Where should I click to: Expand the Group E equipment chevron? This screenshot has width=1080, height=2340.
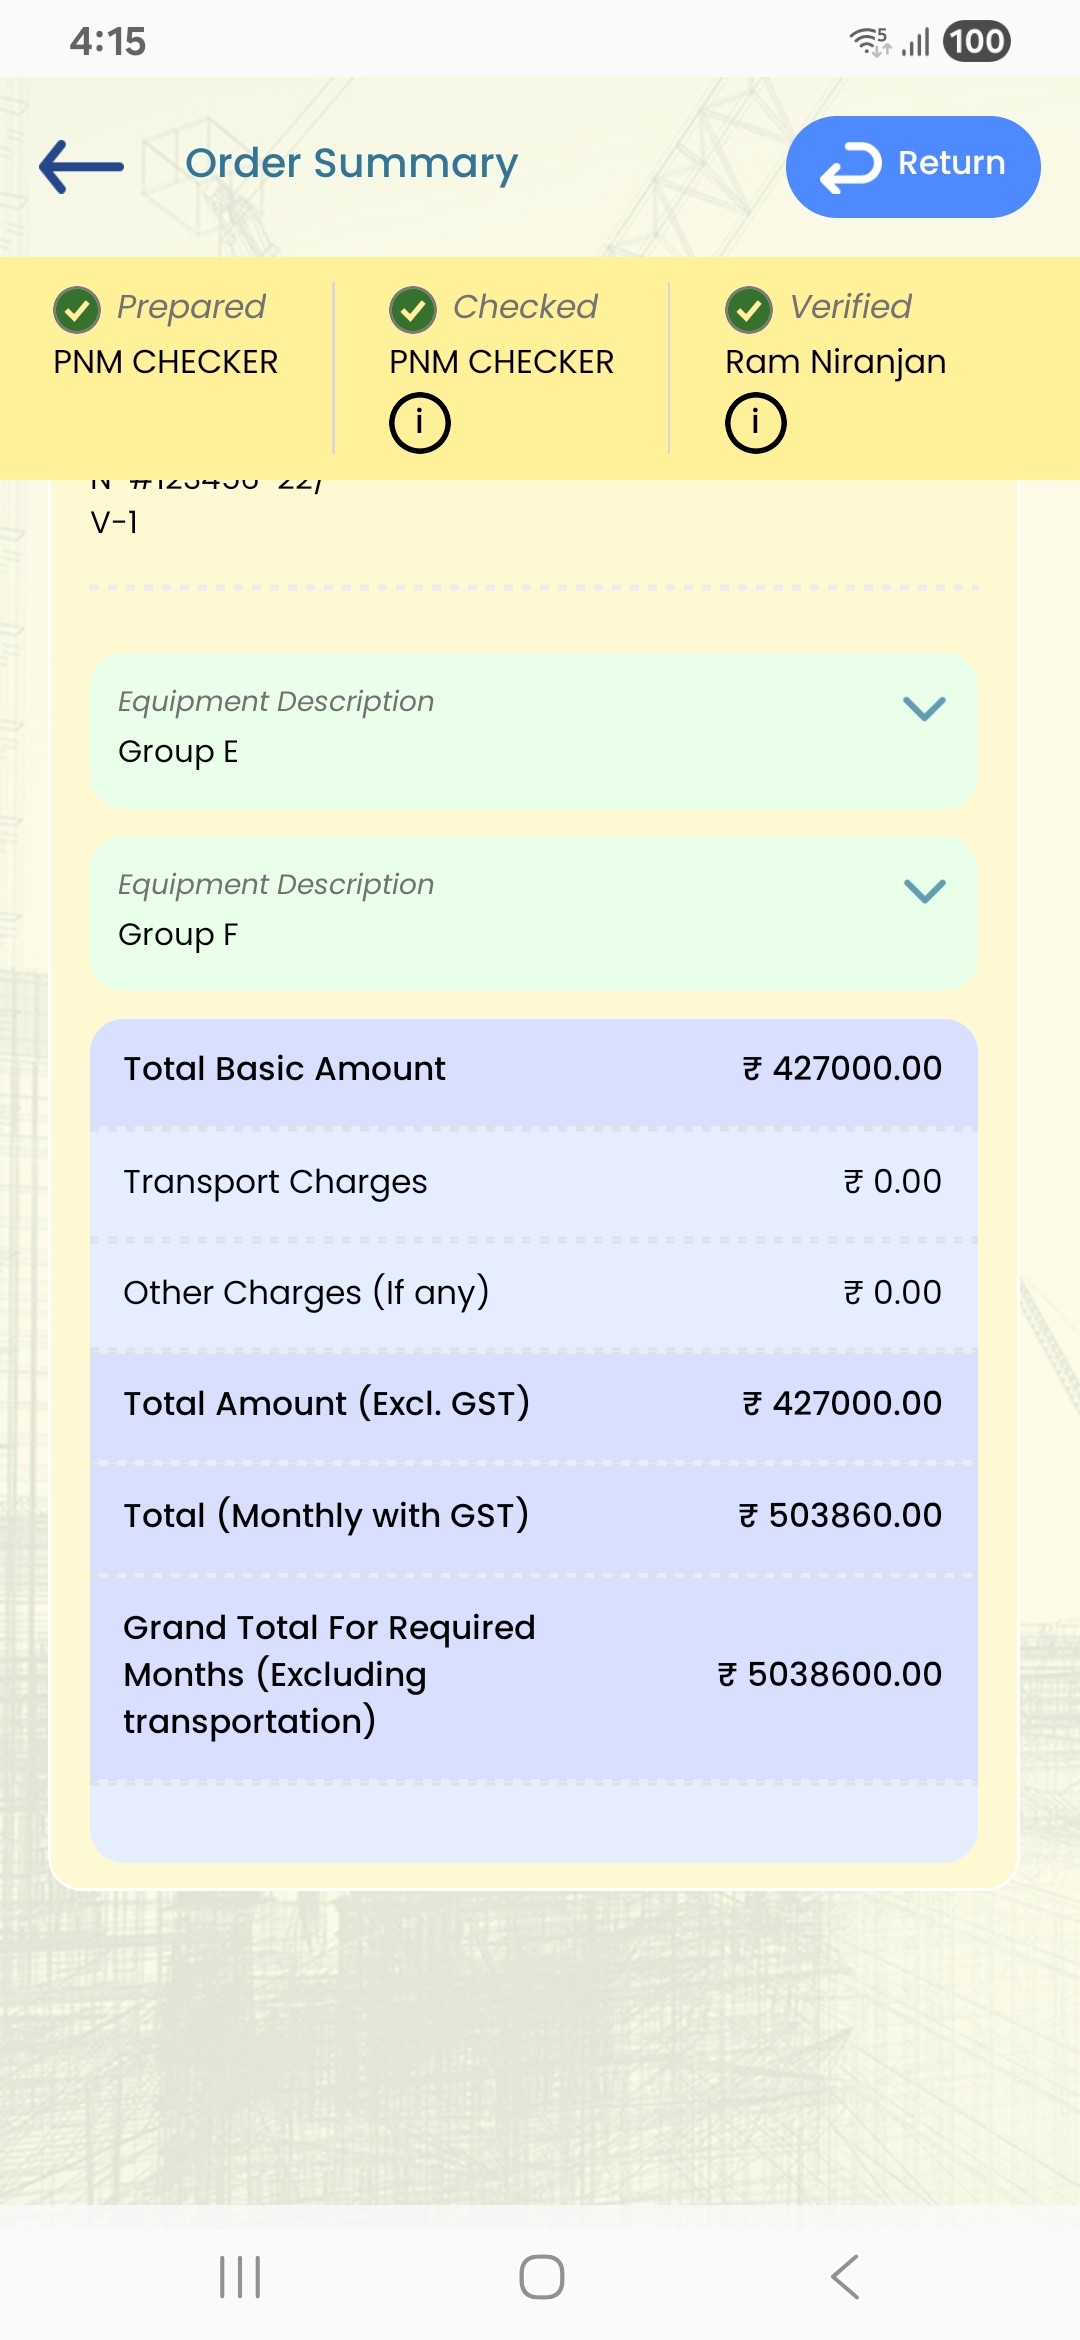point(924,708)
